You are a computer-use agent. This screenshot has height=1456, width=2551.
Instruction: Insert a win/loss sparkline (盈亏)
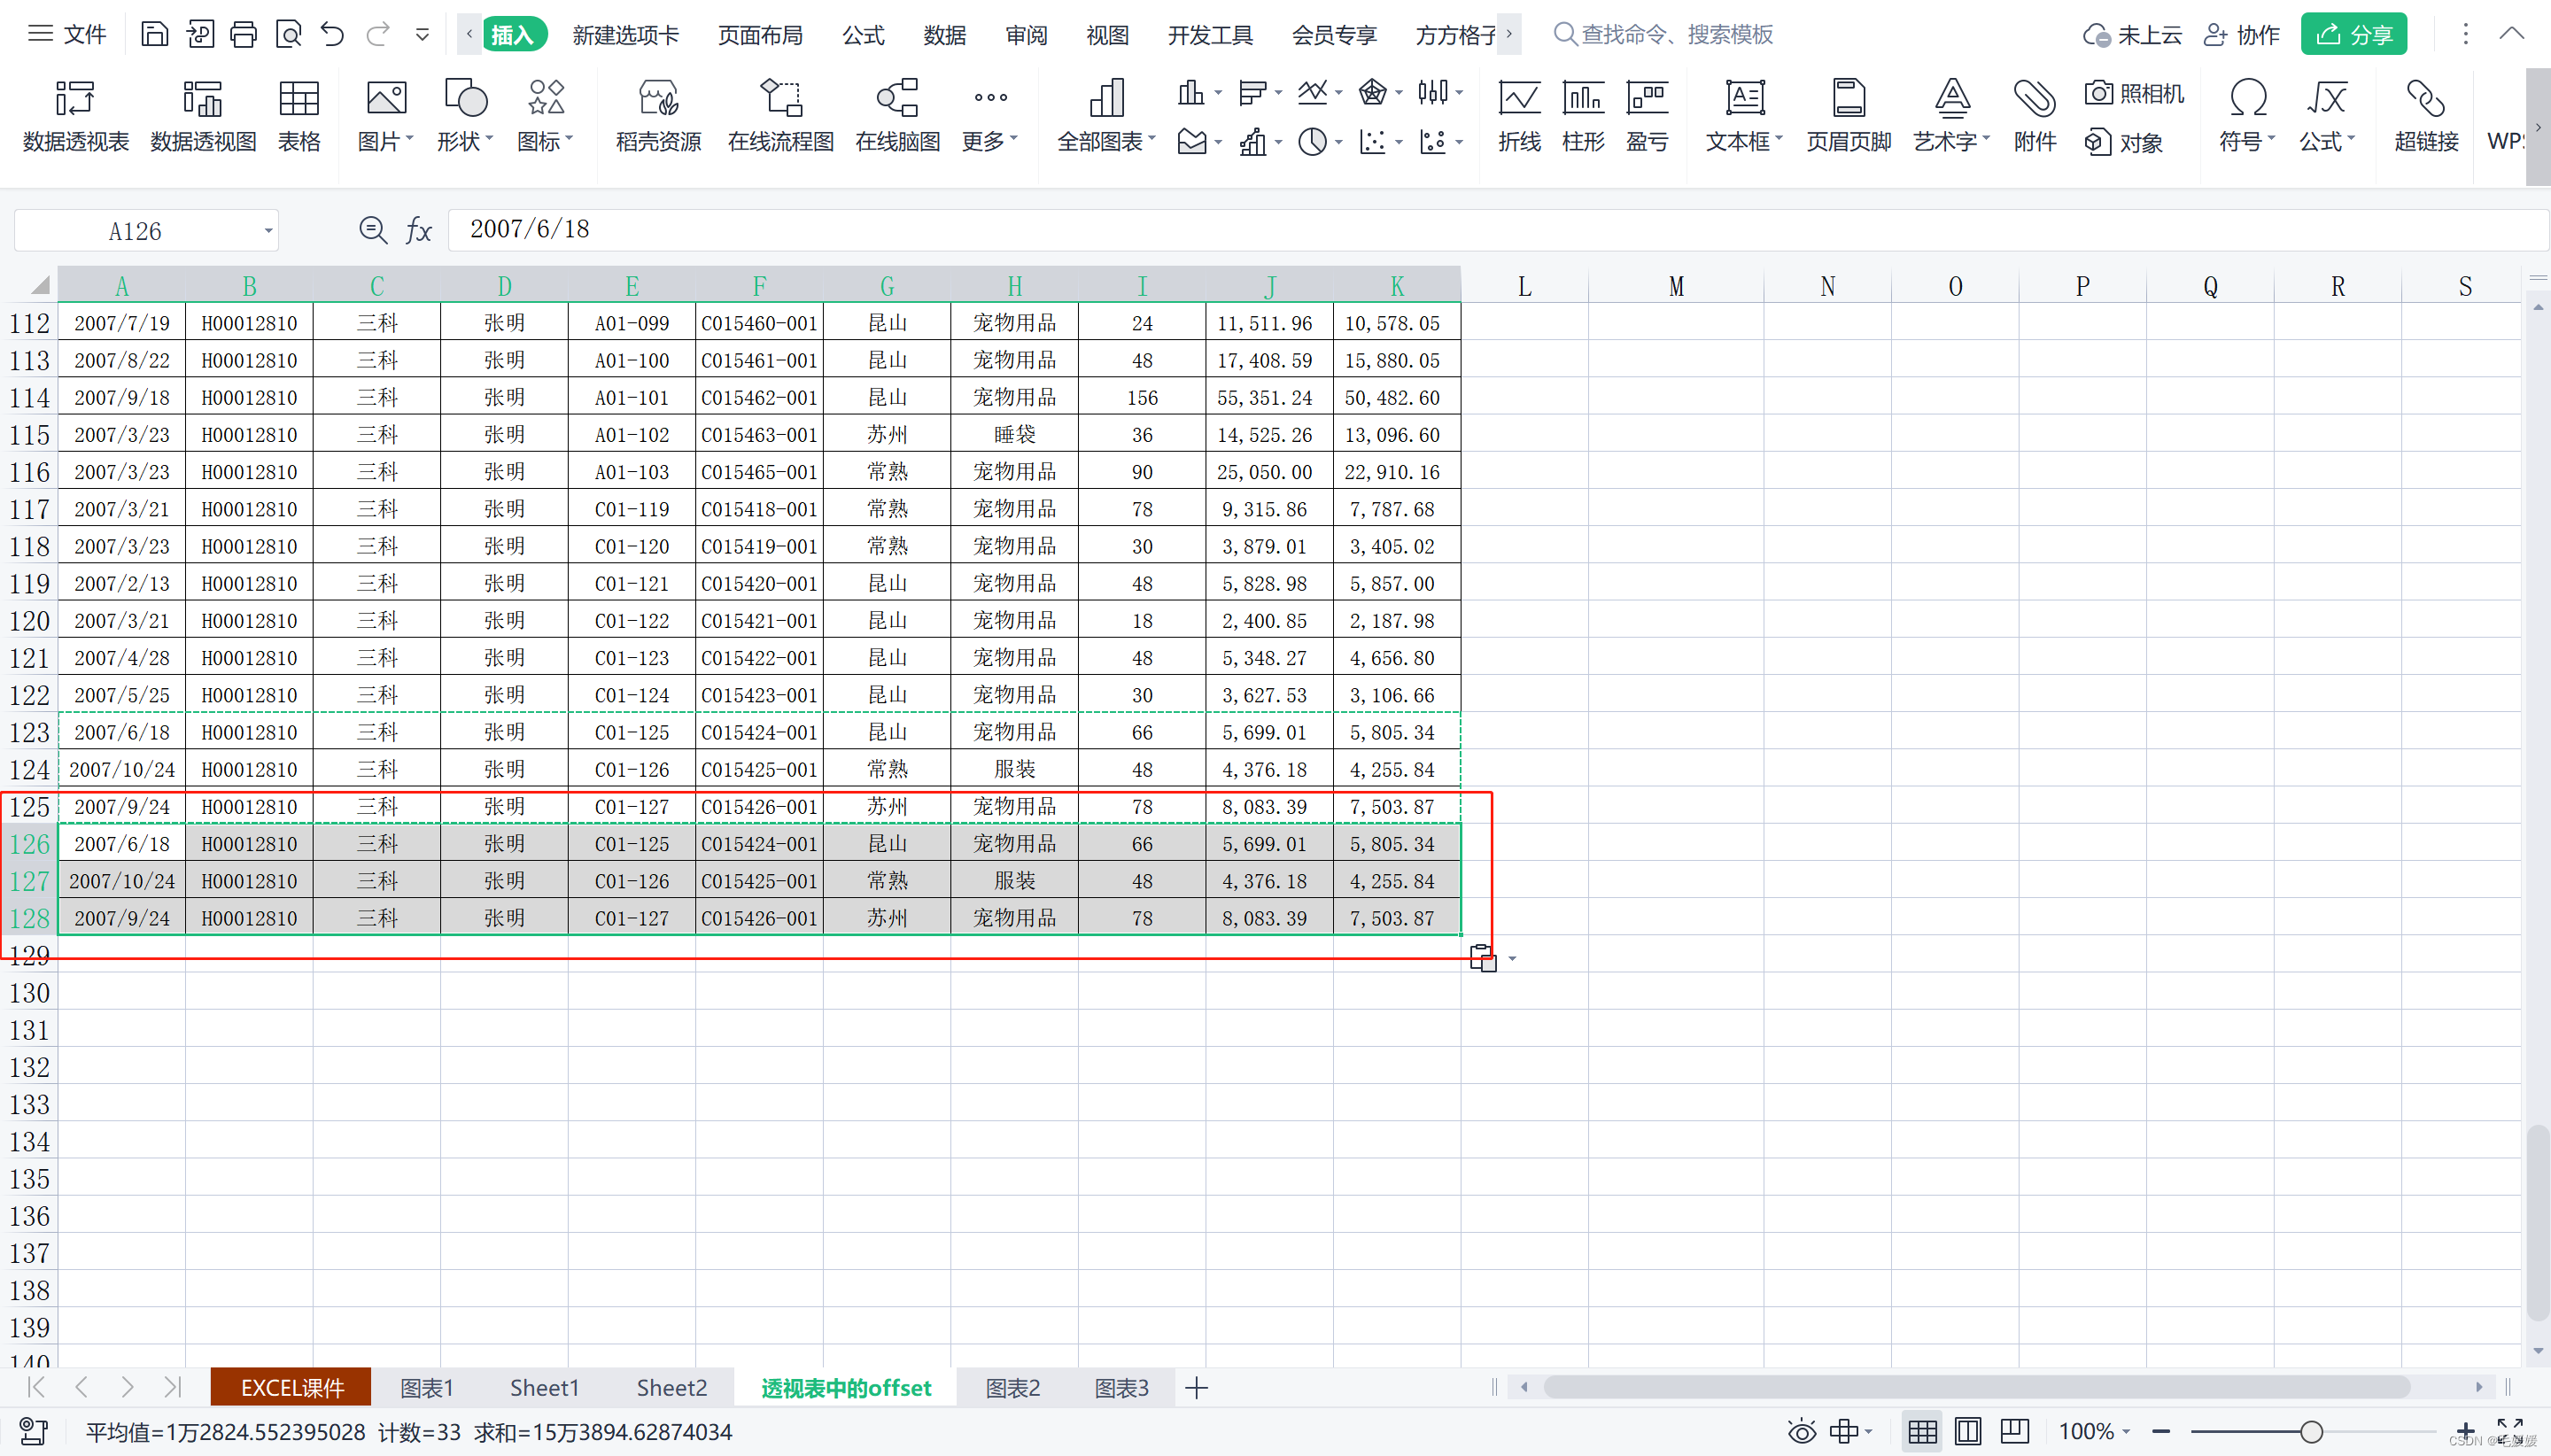(1647, 116)
